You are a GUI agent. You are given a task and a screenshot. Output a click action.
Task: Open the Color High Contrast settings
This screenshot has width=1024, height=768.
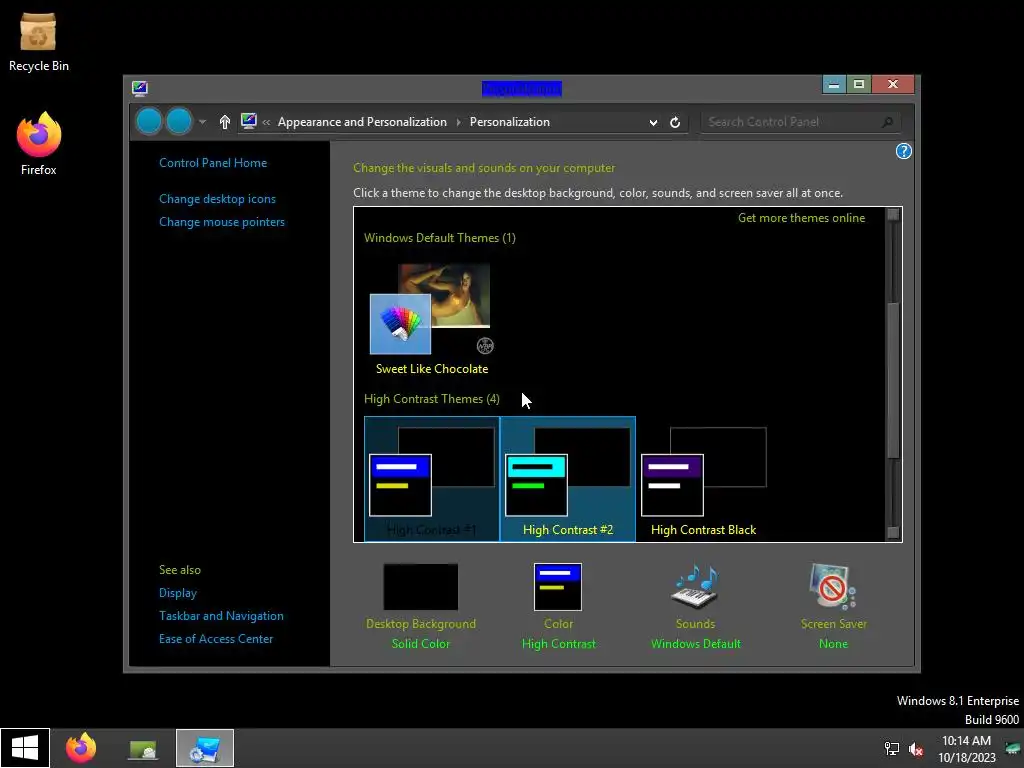pos(558,606)
